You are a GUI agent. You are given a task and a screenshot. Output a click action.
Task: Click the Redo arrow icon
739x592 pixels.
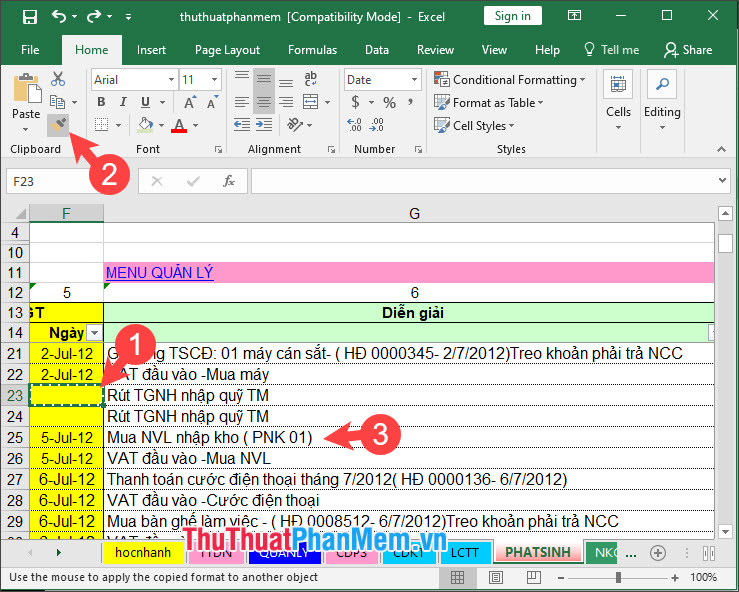coord(94,16)
